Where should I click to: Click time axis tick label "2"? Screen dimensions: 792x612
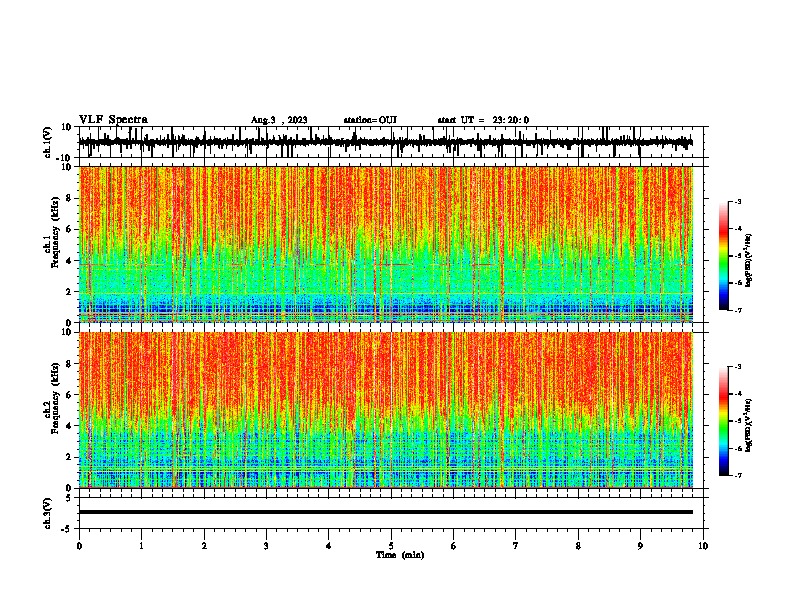204,546
